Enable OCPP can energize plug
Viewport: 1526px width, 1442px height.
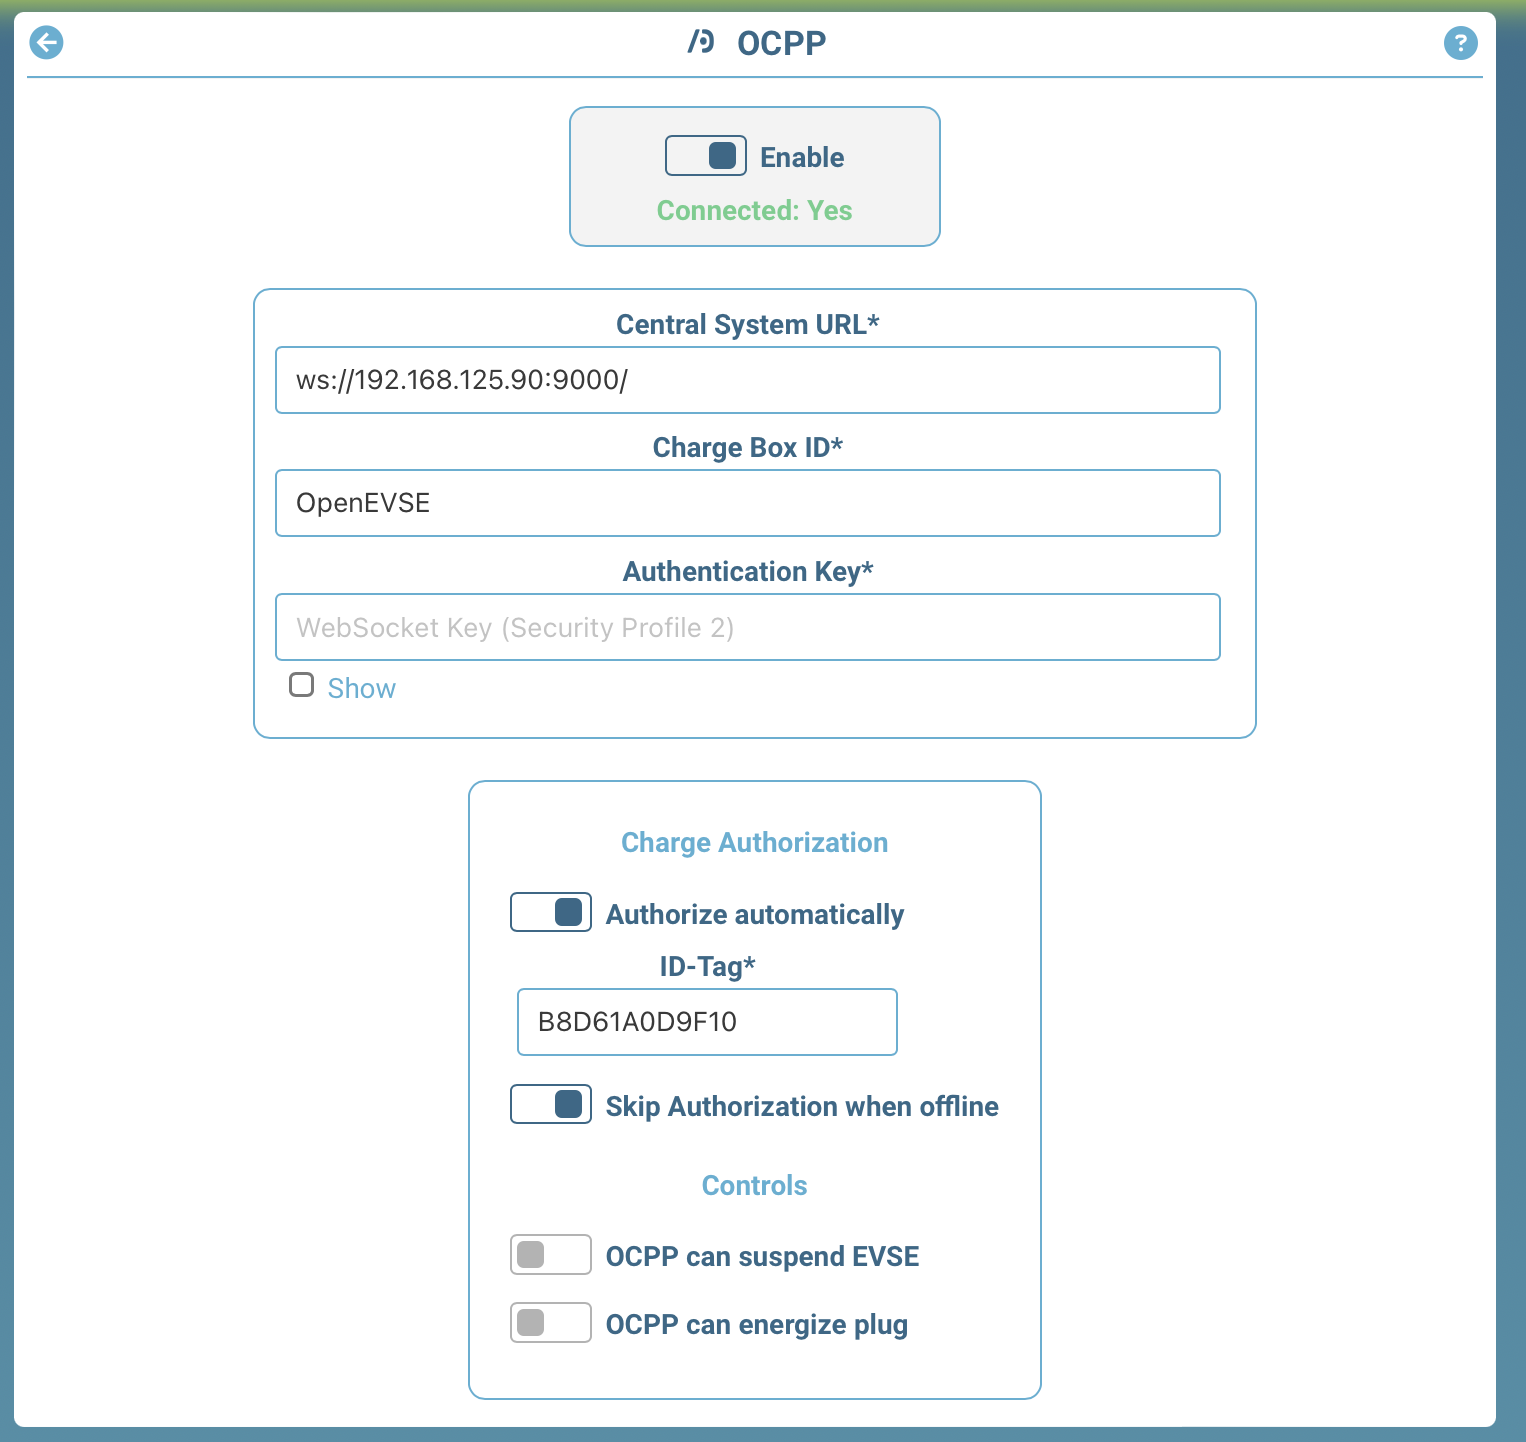(x=550, y=1322)
